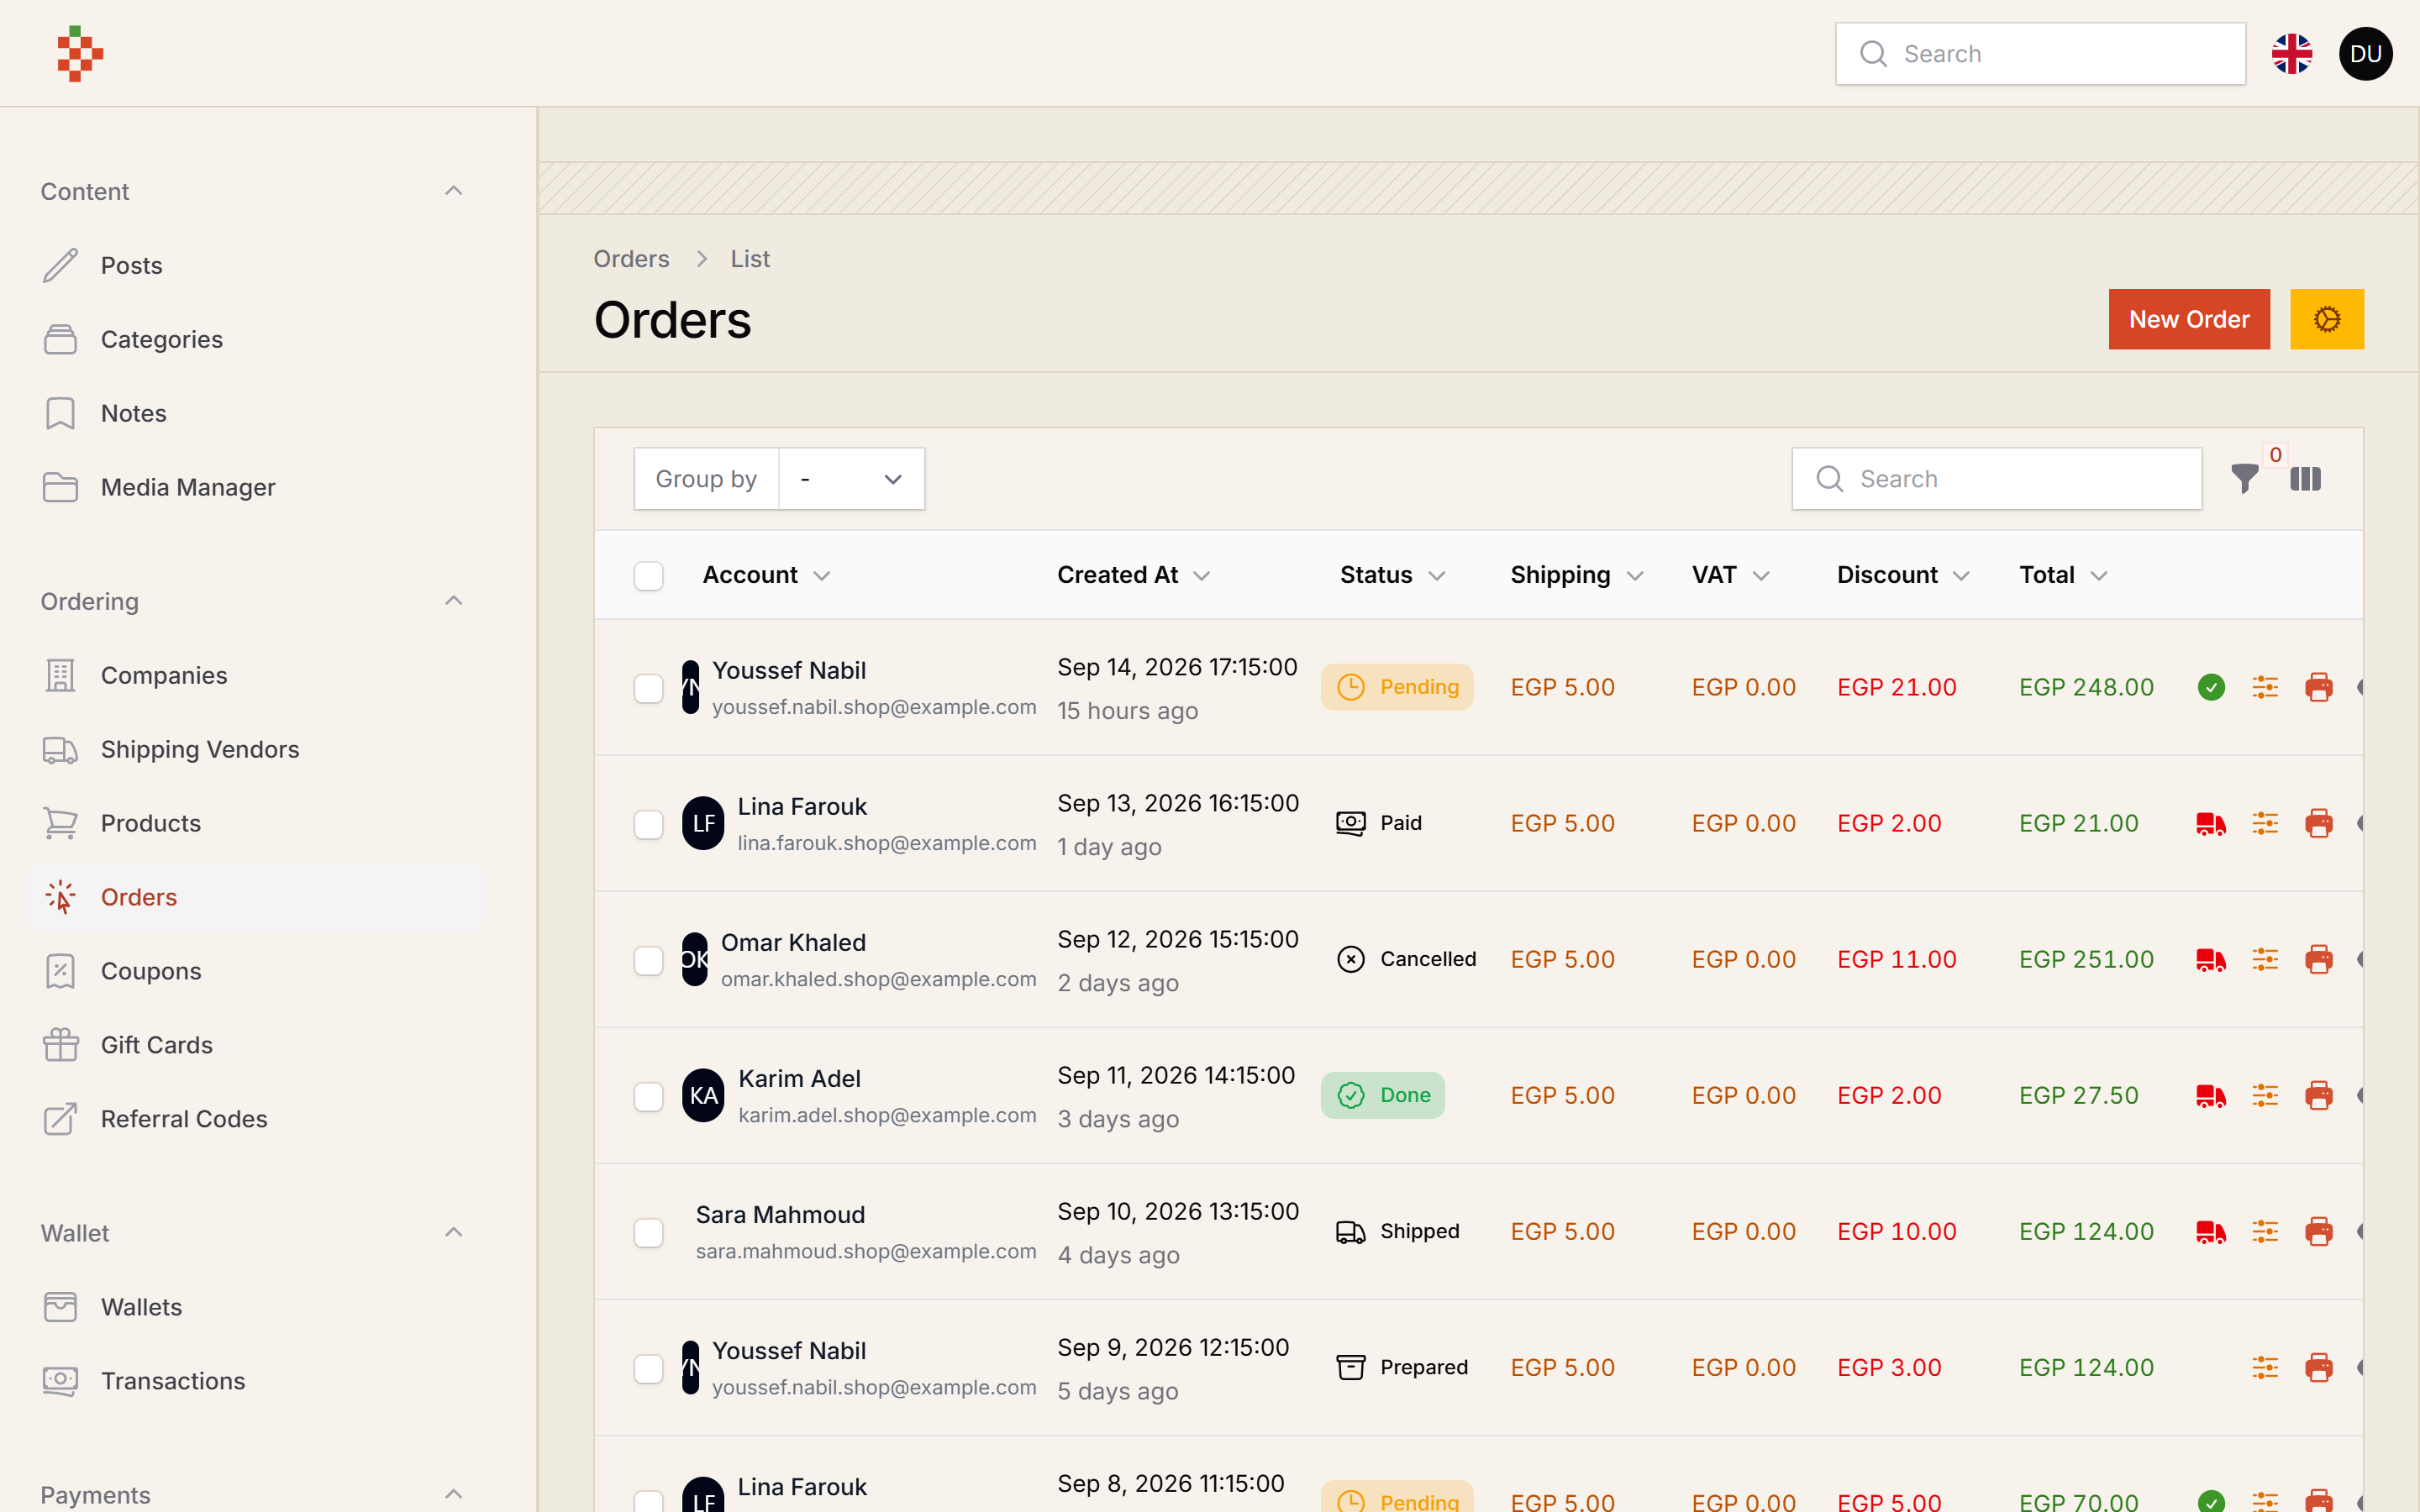This screenshot has width=2420, height=1512.
Task: Select Omar Khaled's order checkbox
Action: 648,960
